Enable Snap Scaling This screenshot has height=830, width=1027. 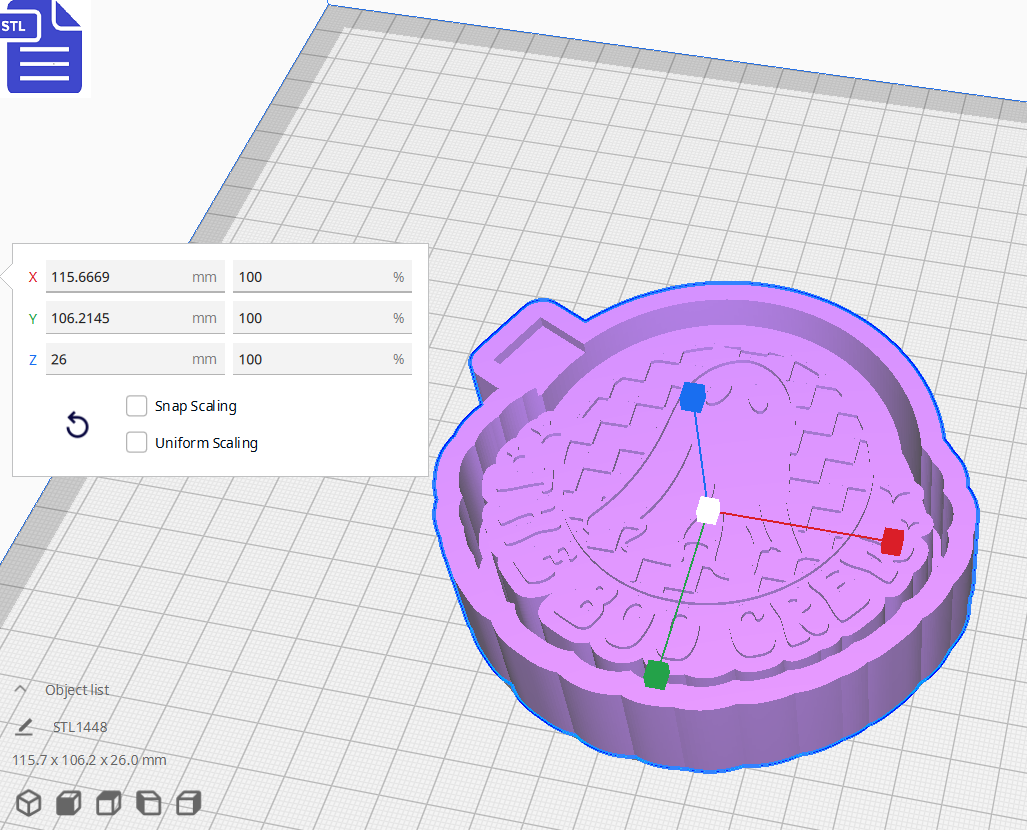(137, 405)
